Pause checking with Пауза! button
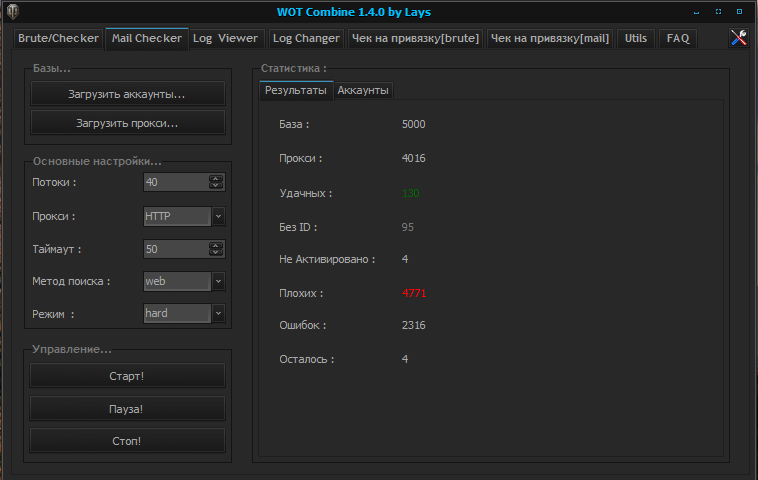Viewport: 758px width, 480px height. tap(127, 408)
